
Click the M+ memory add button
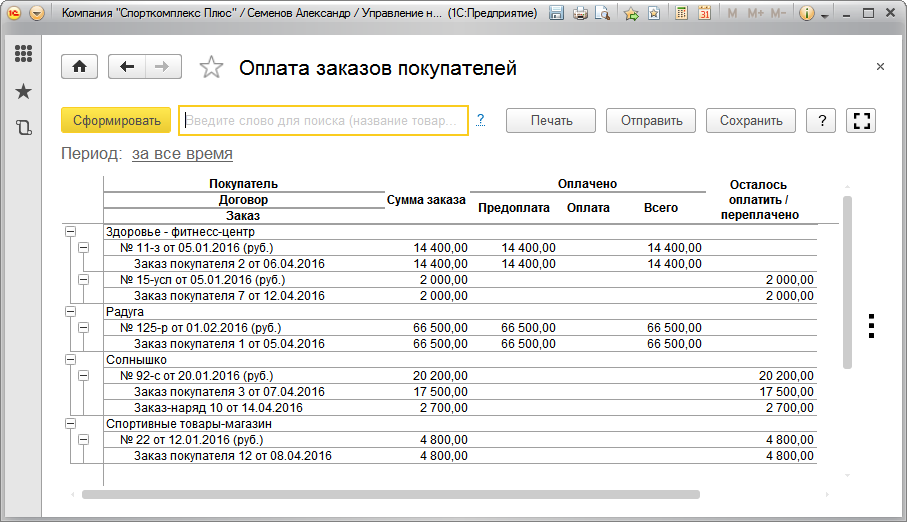click(x=755, y=13)
